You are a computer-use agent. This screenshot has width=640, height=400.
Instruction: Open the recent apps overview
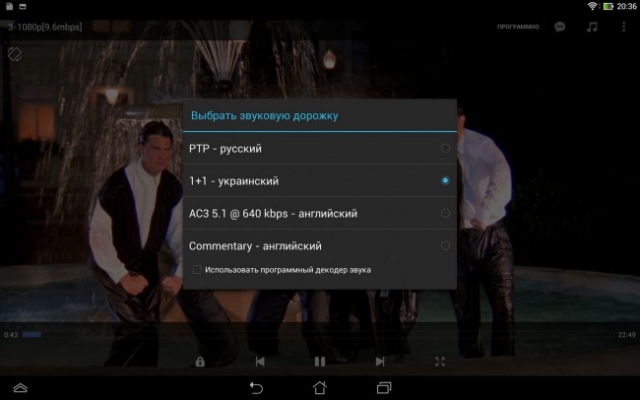383,387
